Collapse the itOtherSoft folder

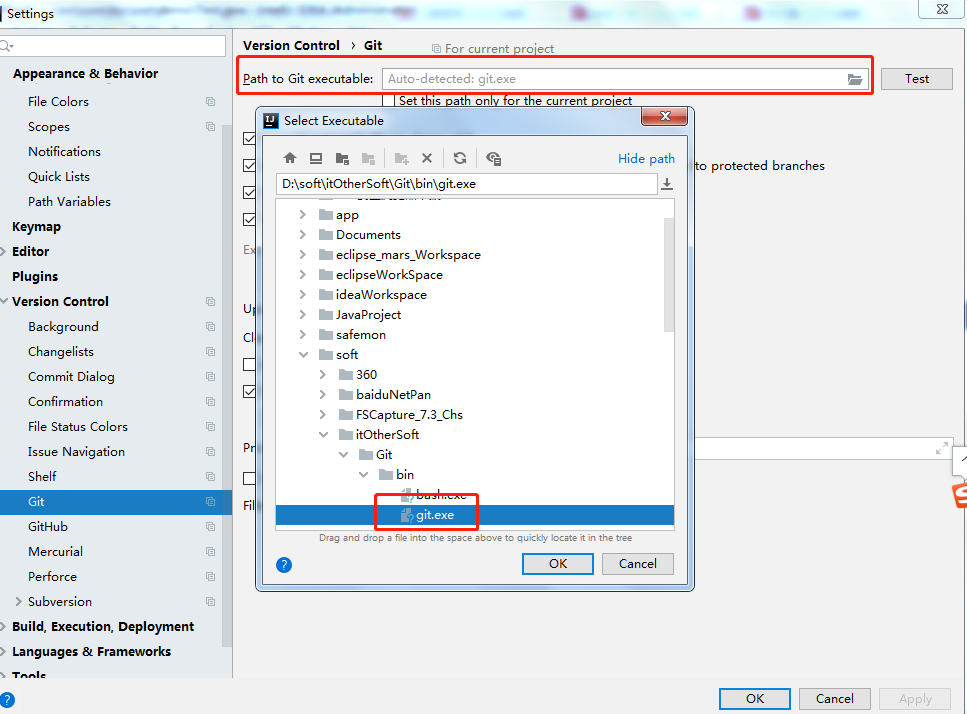coord(323,435)
